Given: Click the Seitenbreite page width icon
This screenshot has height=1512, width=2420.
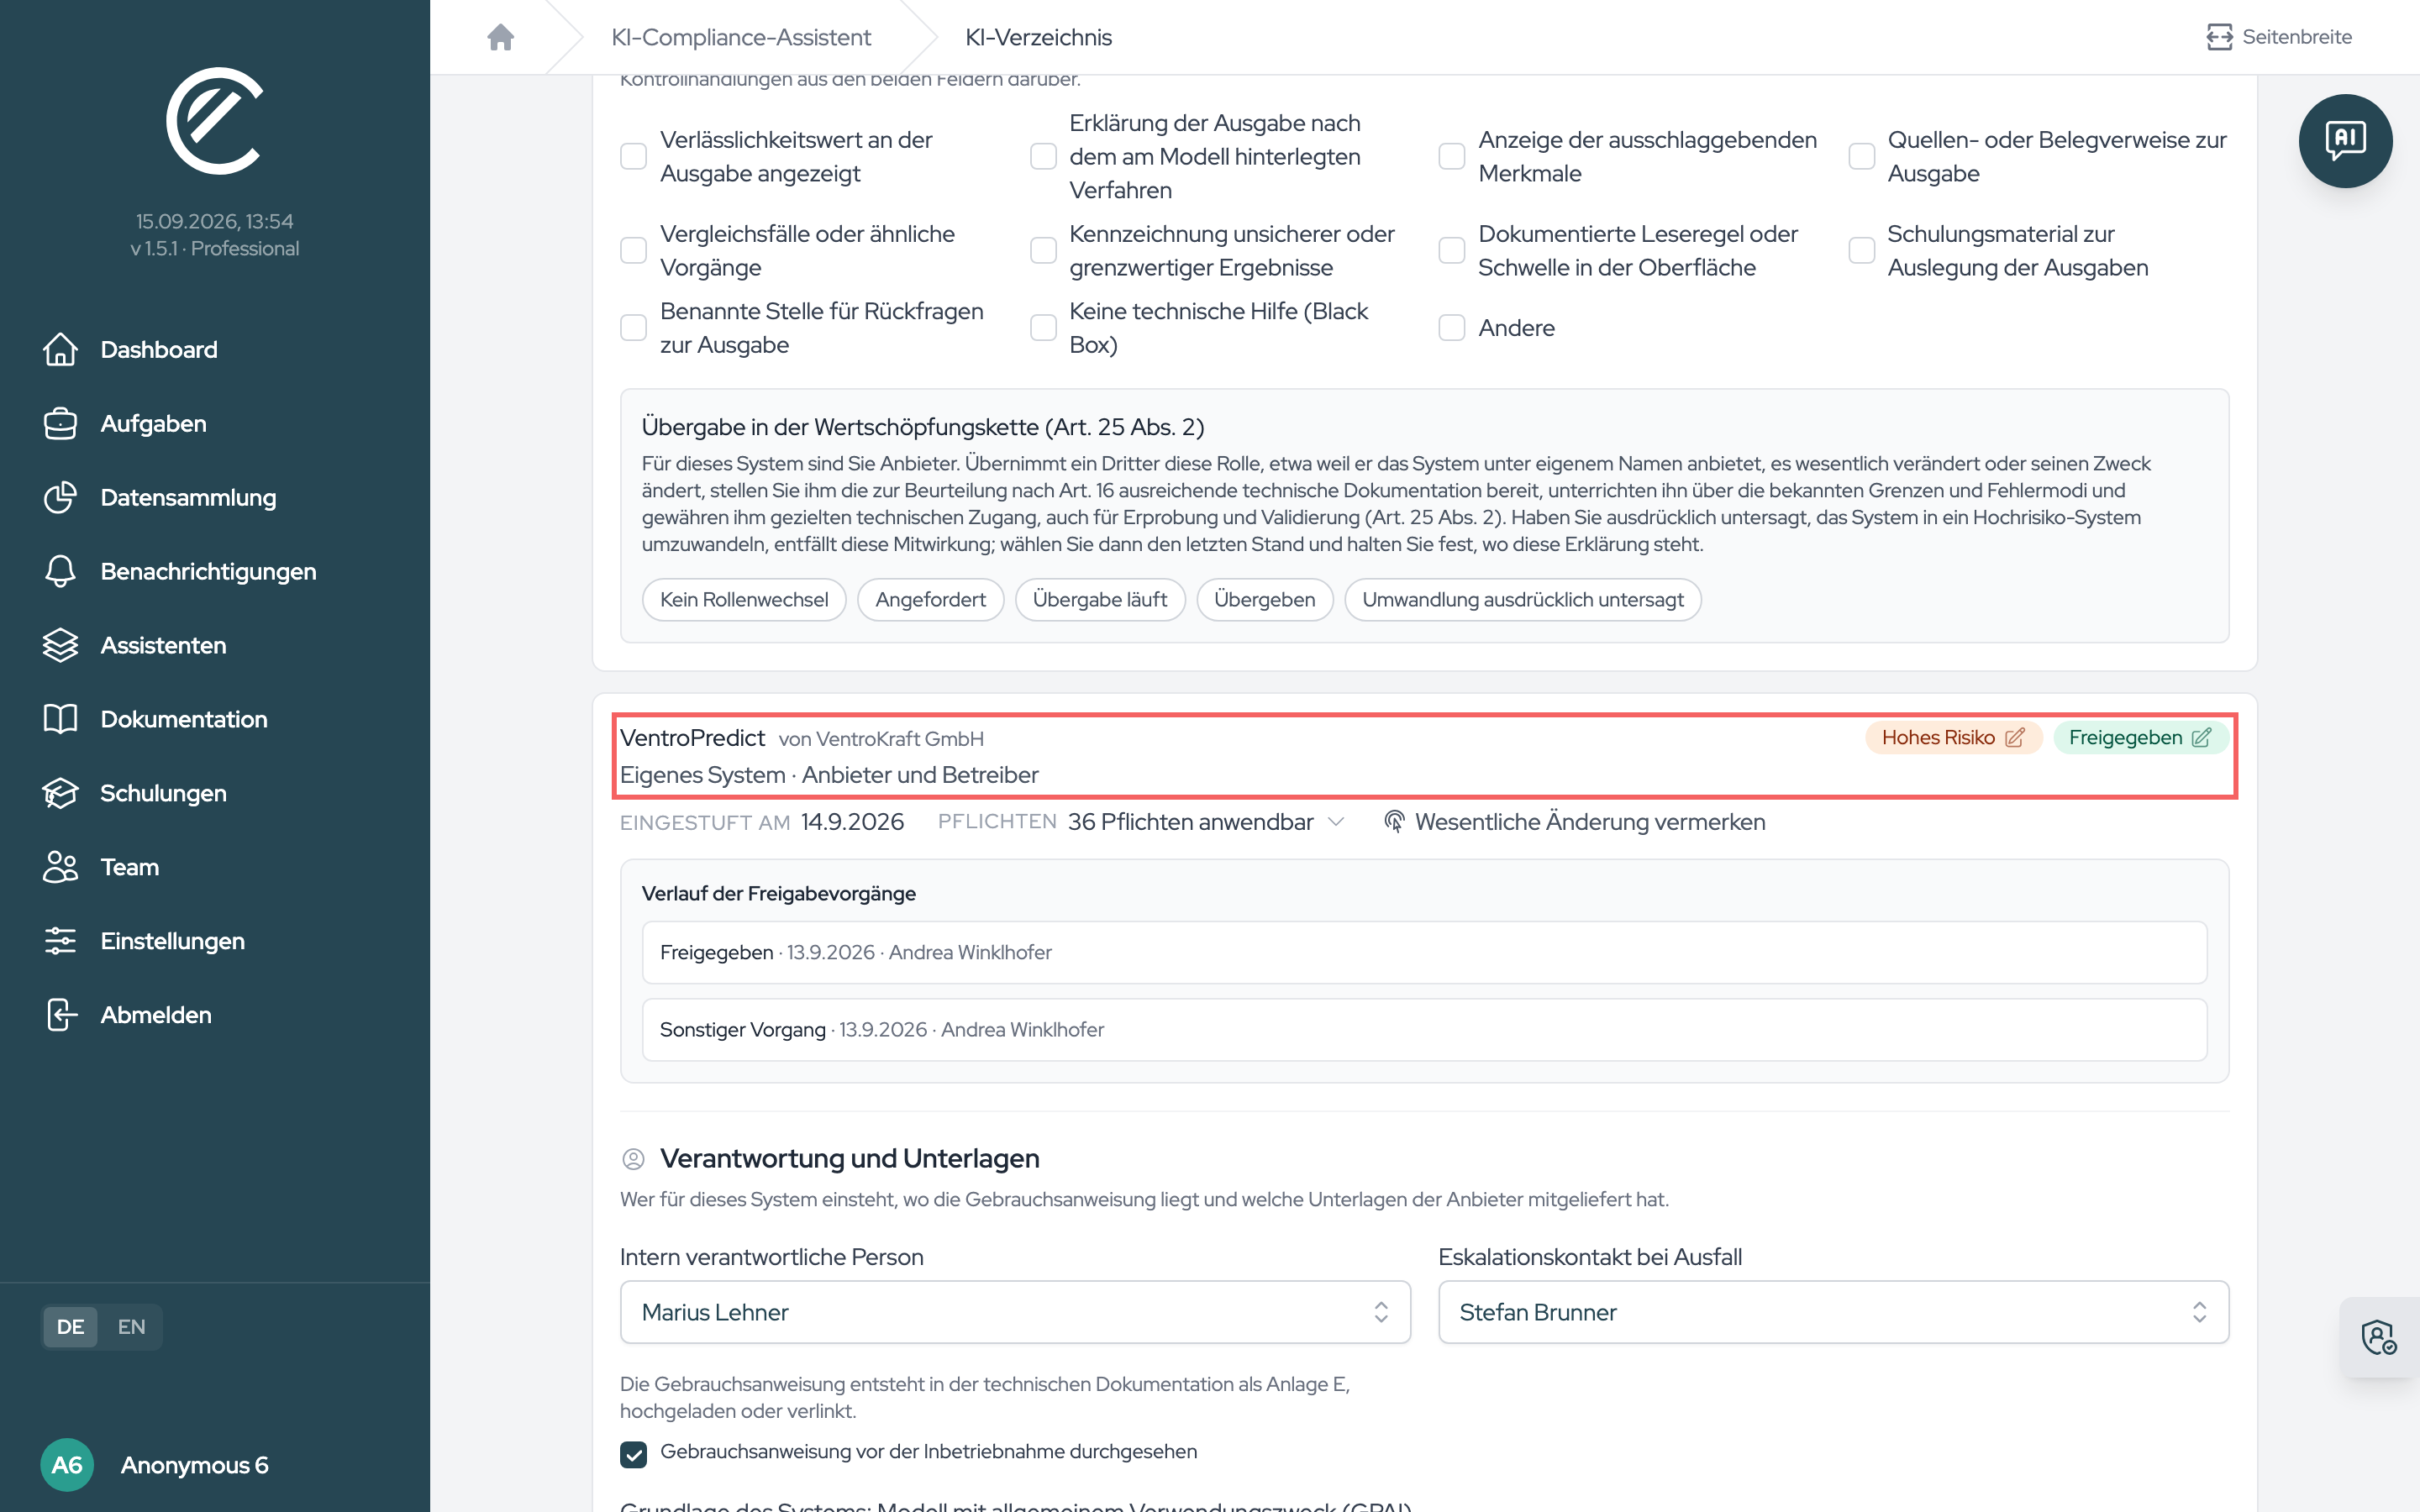Looking at the screenshot, I should 2219,37.
